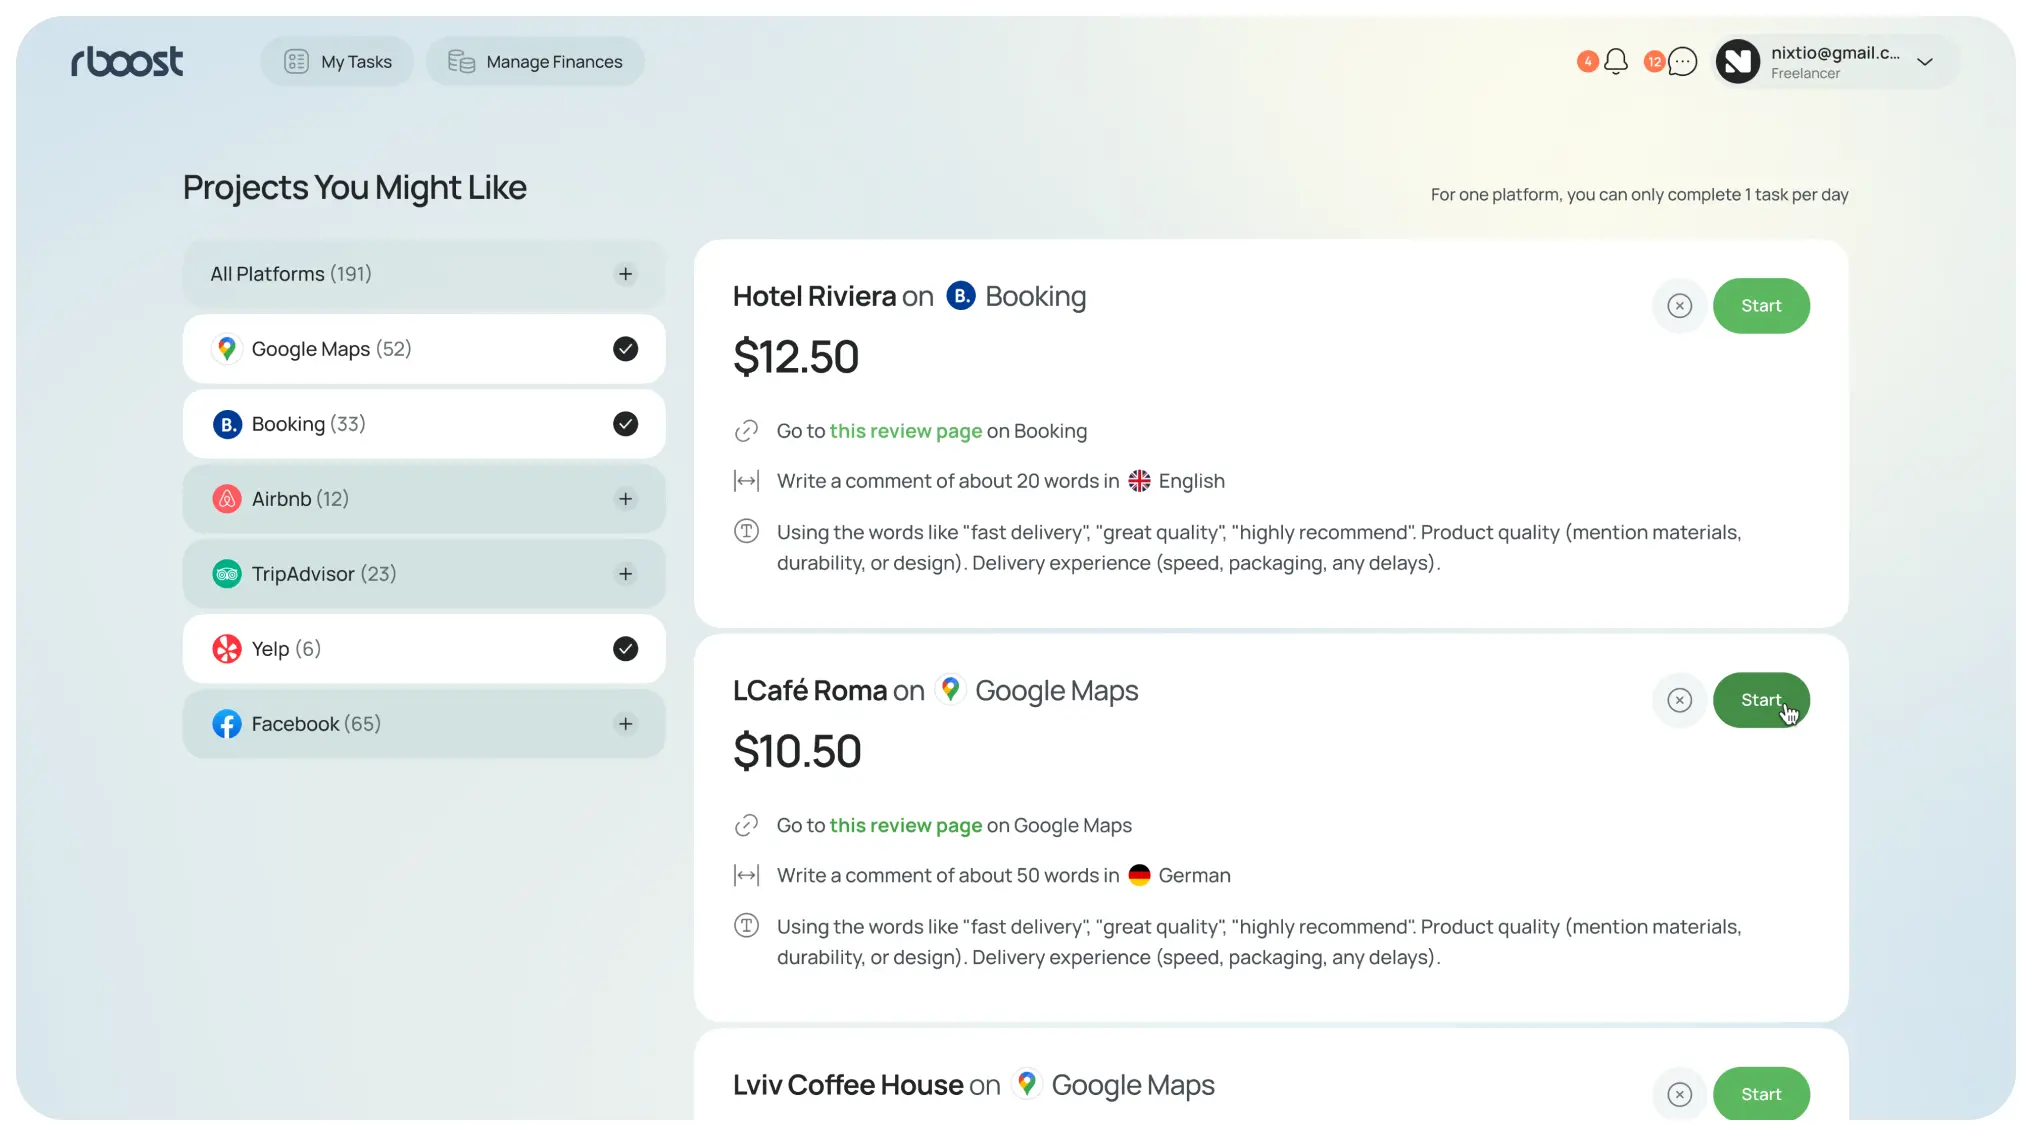The height and width of the screenshot is (1136, 2032).
Task: Click the nixtio profile avatar
Action: click(x=1738, y=62)
